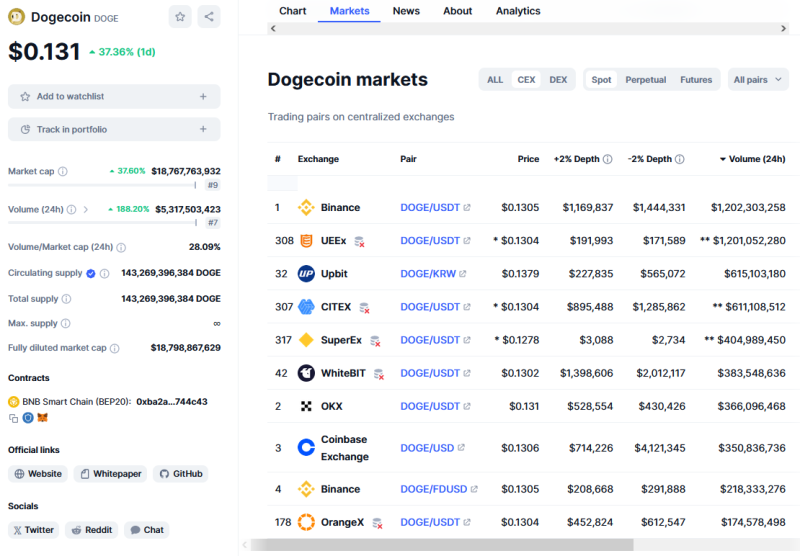Expand Volume (24h) details chevron in sidebar
Image resolution: width=800 pixels, height=556 pixels.
click(86, 210)
